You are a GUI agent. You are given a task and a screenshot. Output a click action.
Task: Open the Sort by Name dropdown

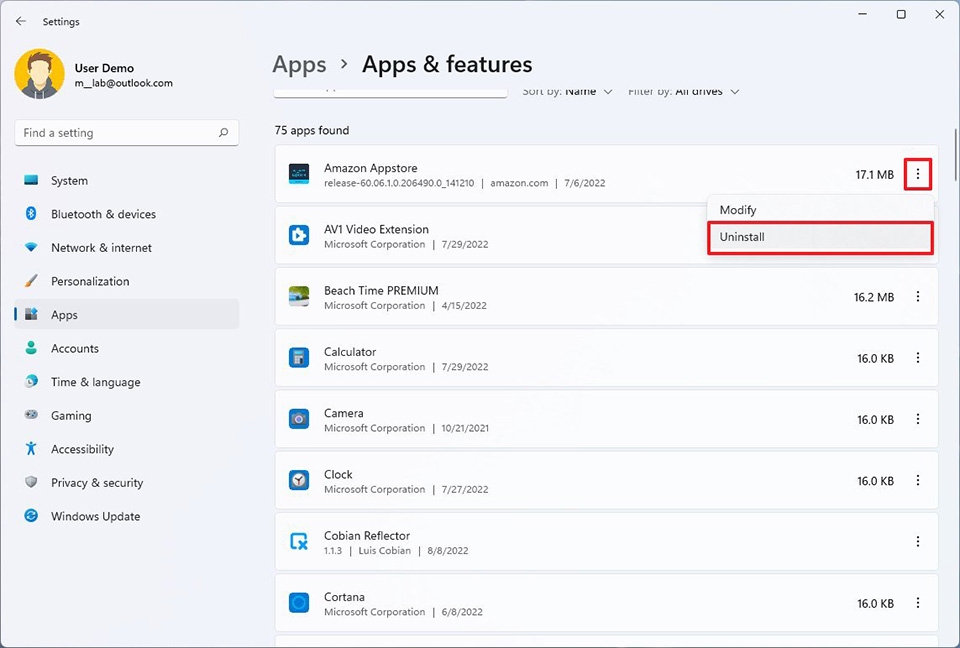(567, 90)
